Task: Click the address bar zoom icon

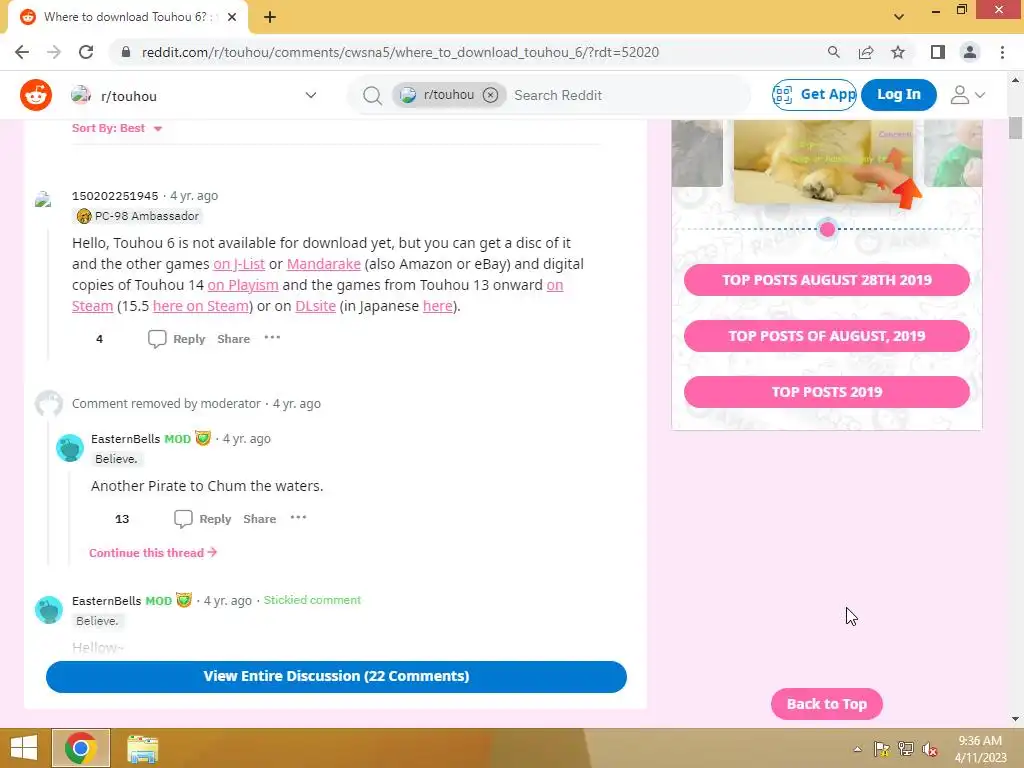Action: pyautogui.click(x=833, y=52)
